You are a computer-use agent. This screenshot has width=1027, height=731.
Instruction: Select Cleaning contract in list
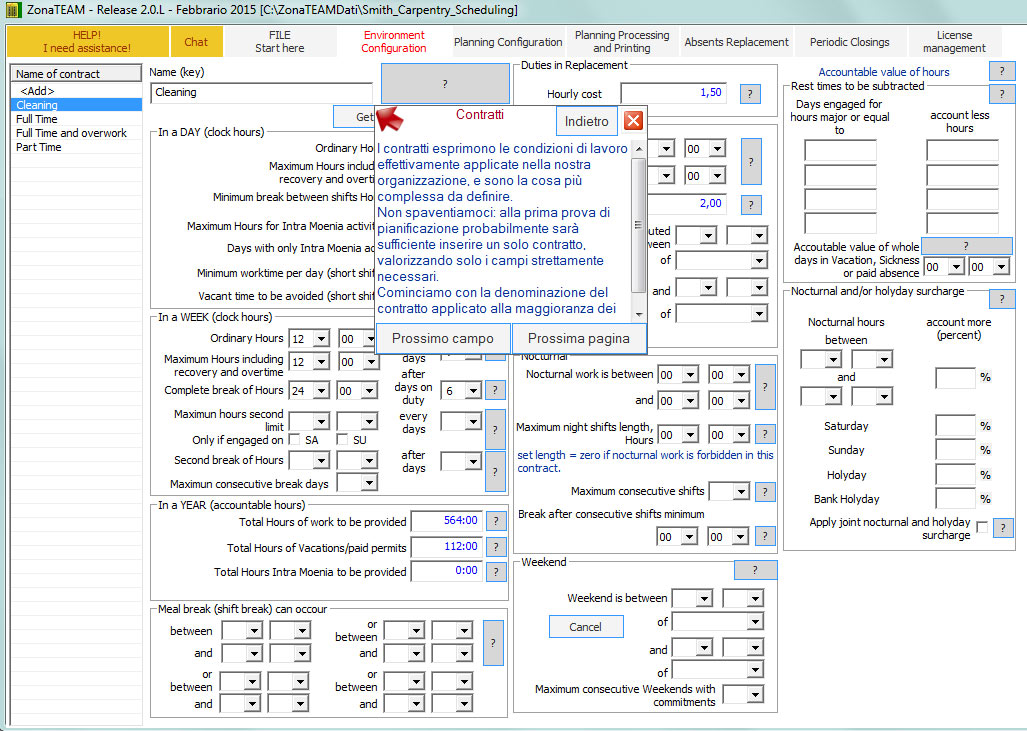tap(77, 105)
